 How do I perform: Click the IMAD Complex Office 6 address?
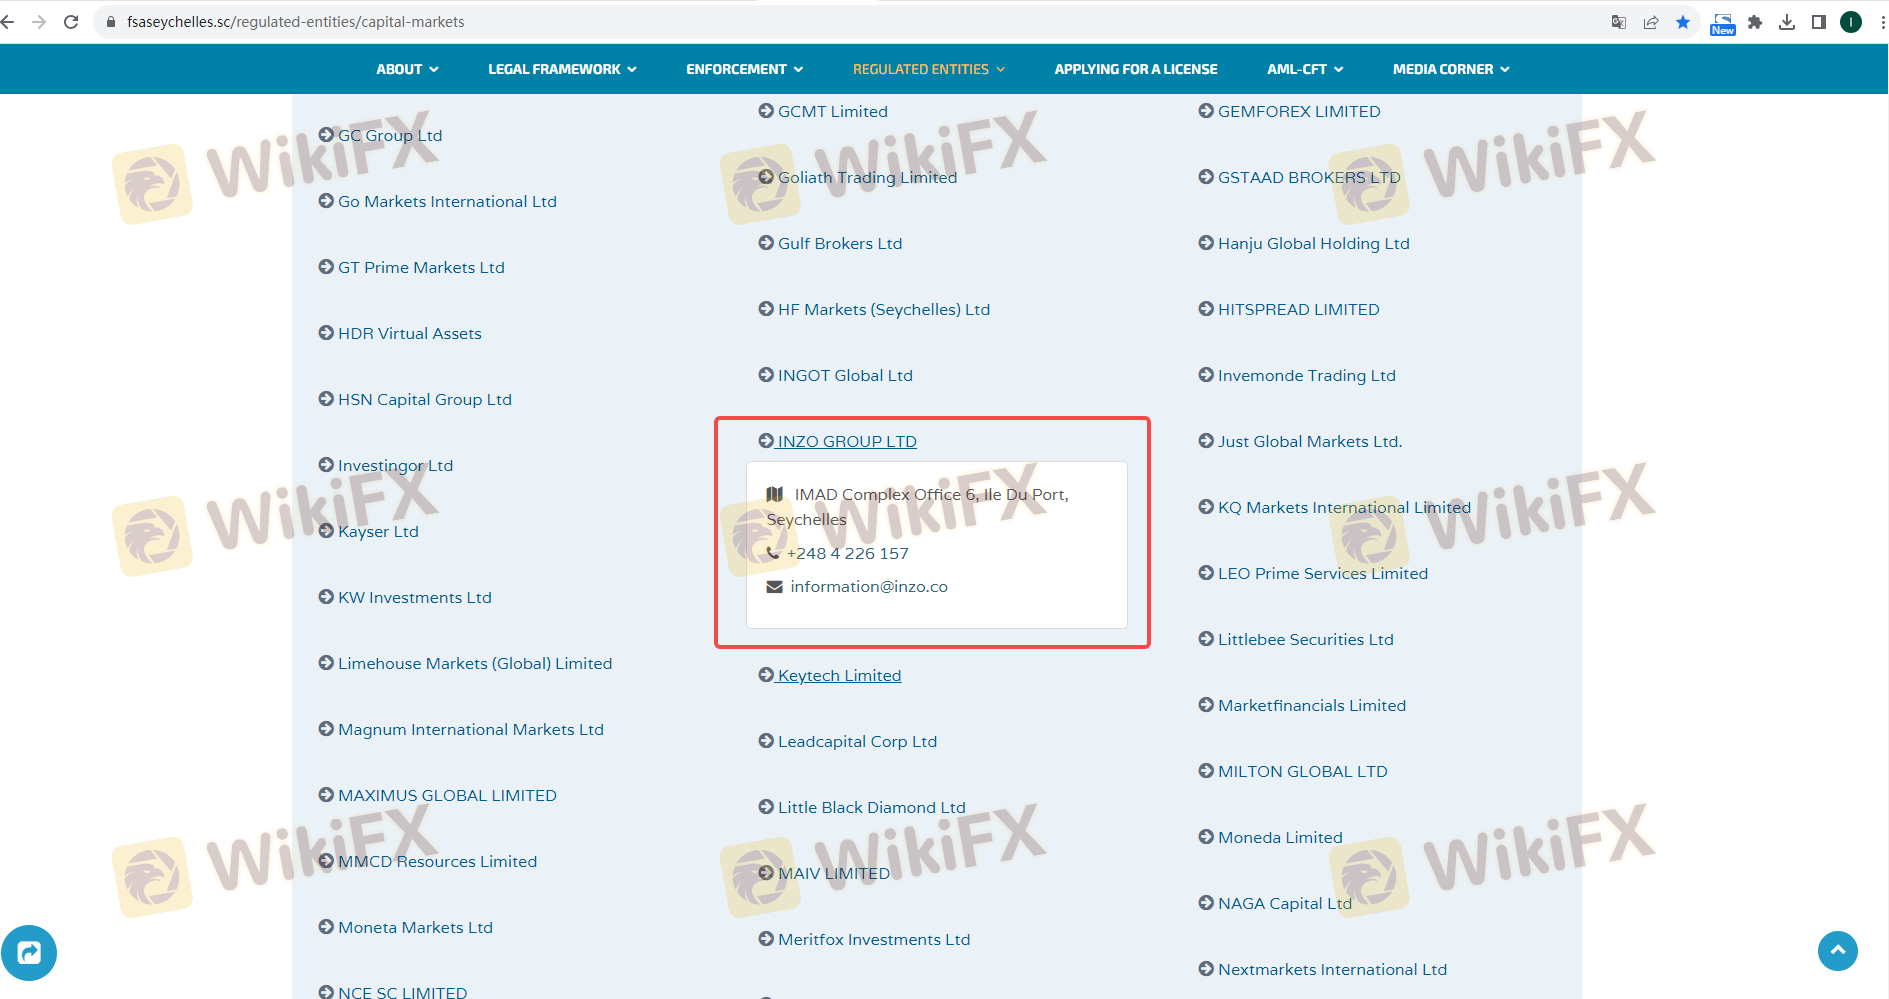click(x=918, y=507)
